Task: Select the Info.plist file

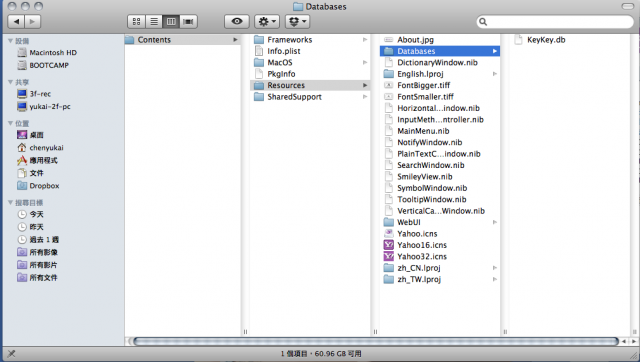Action: [x=310, y=51]
